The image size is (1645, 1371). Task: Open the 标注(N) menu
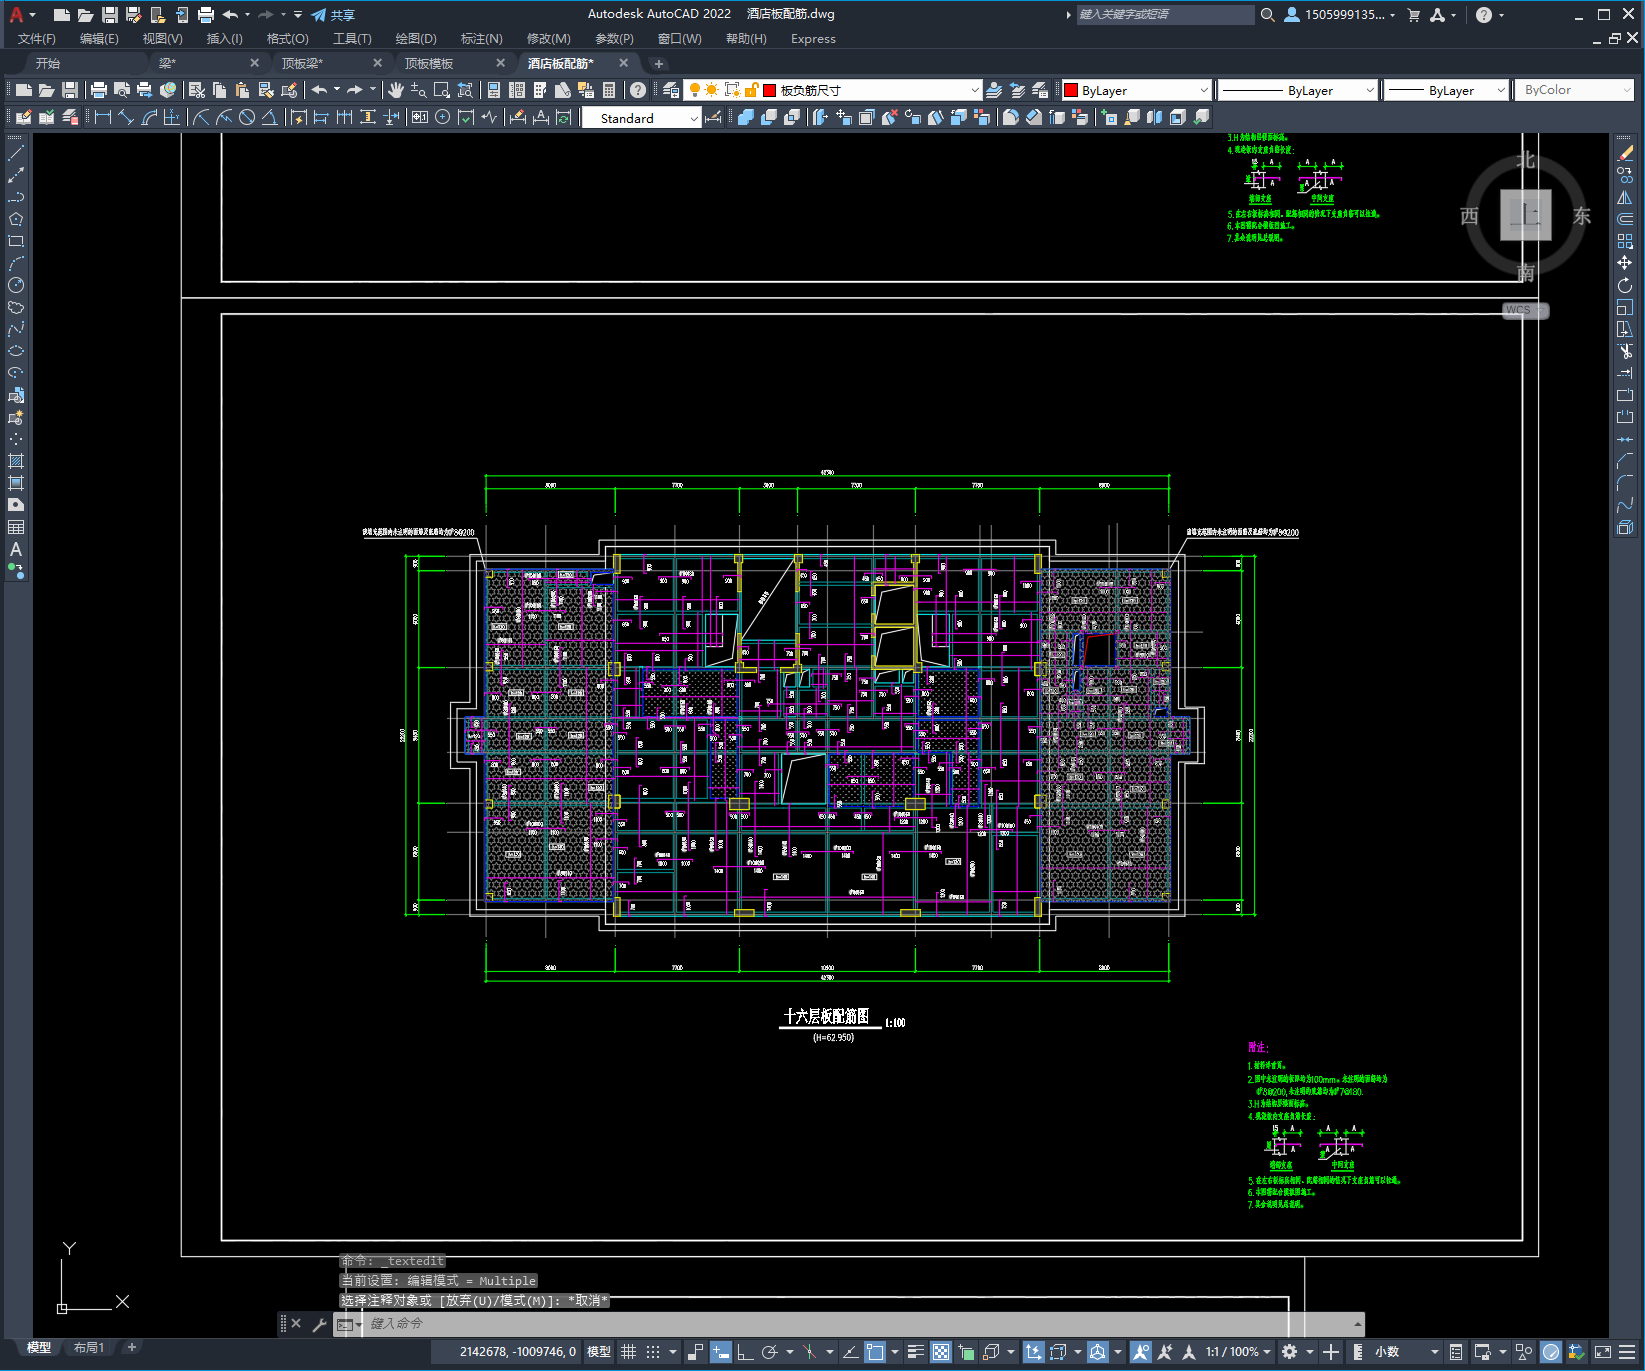[481, 39]
